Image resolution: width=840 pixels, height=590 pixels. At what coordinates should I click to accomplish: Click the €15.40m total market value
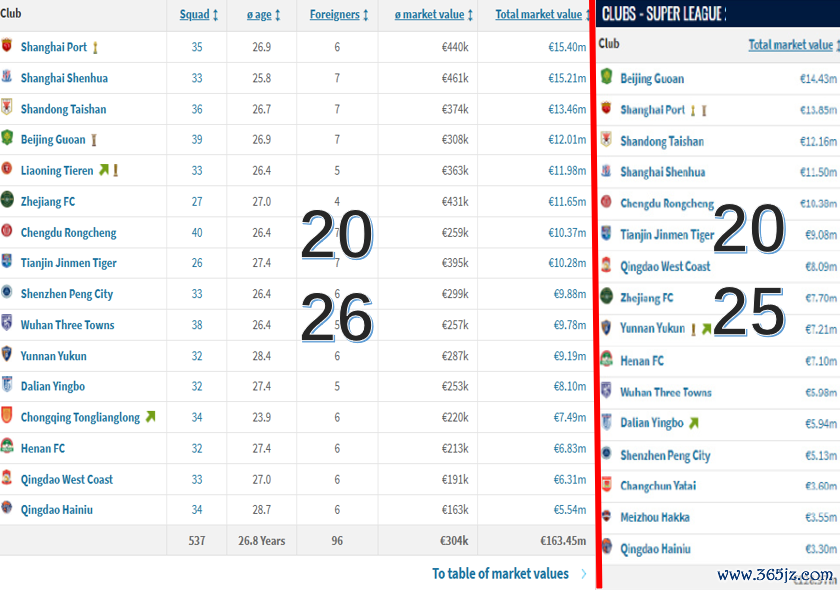[x=566, y=47]
